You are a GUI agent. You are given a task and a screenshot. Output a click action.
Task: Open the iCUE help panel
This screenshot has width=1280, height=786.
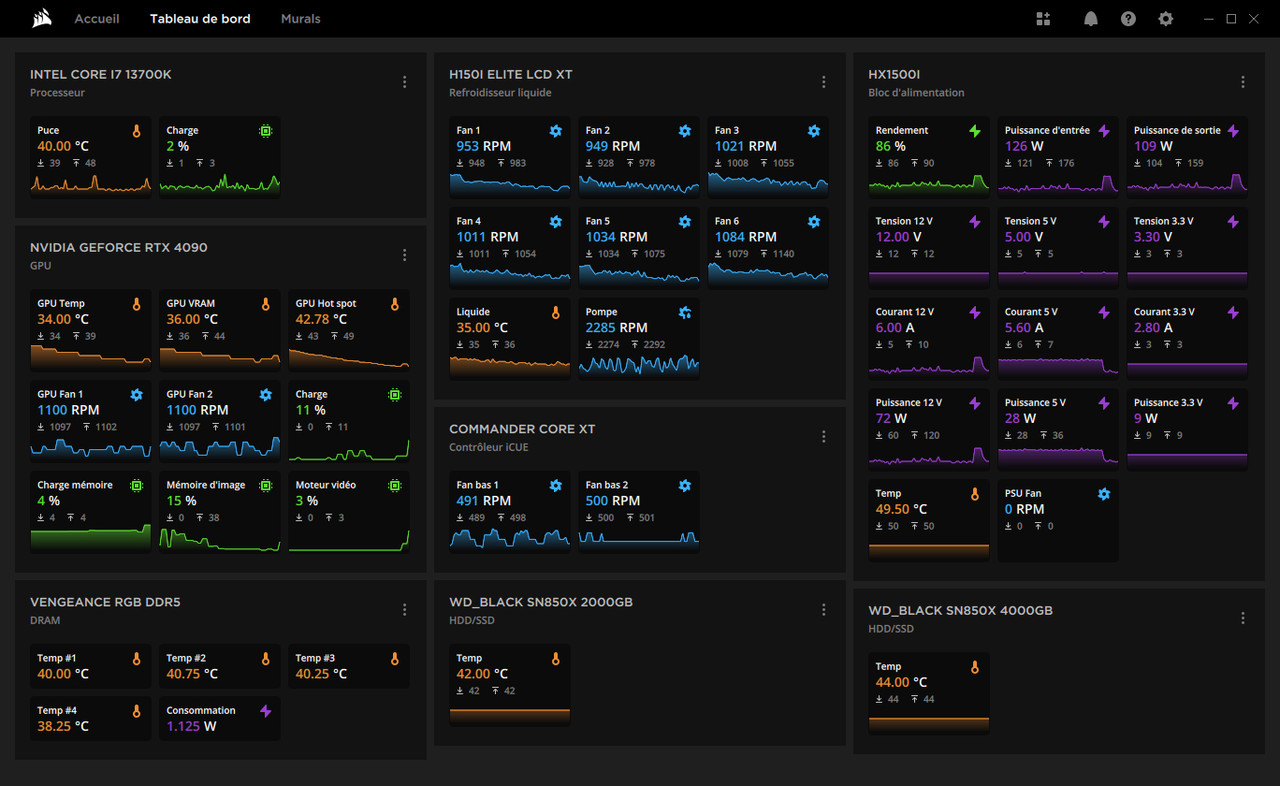click(x=1128, y=18)
